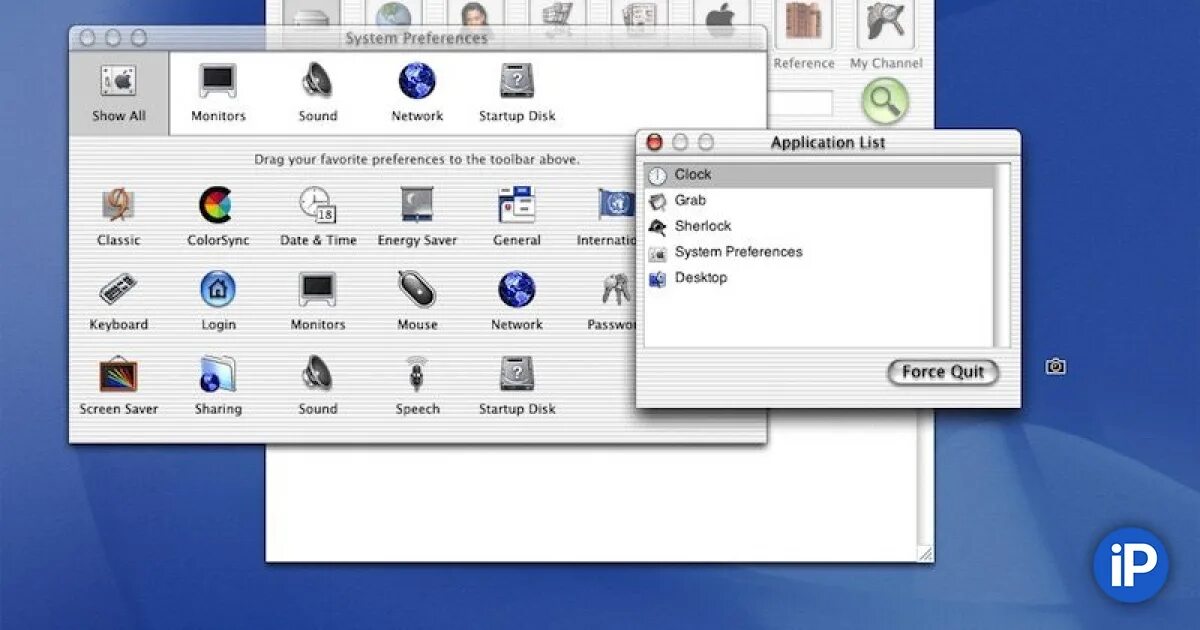Viewport: 1200px width, 630px height.
Task: Click the camera icon on the desktop
Action: click(1055, 367)
